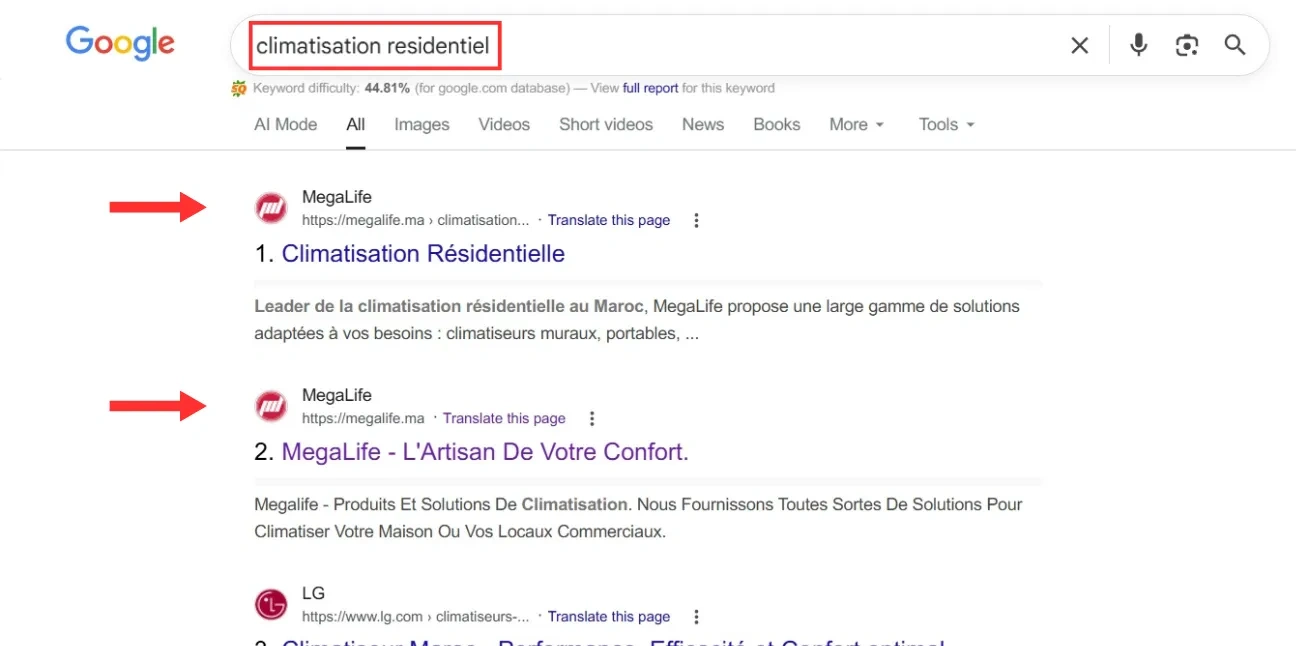Click the magnifying glass to search
This screenshot has height=646, width=1296.
[1235, 45]
